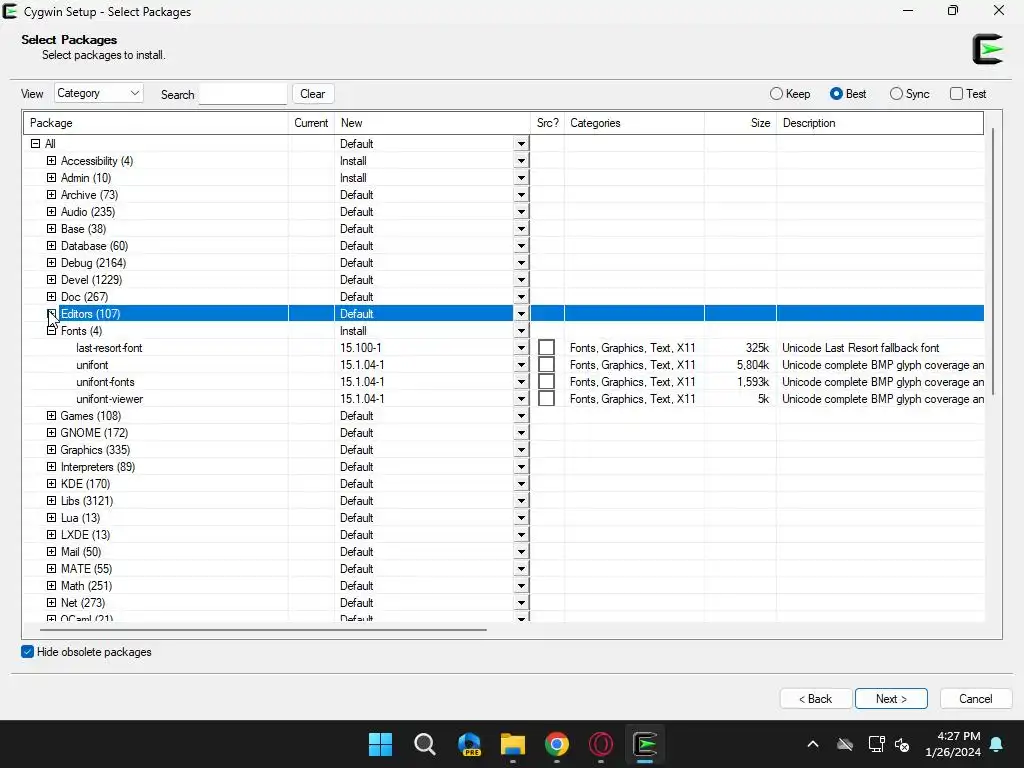This screenshot has width=1024, height=768.
Task: Click the Cancel button
Action: [976, 698]
